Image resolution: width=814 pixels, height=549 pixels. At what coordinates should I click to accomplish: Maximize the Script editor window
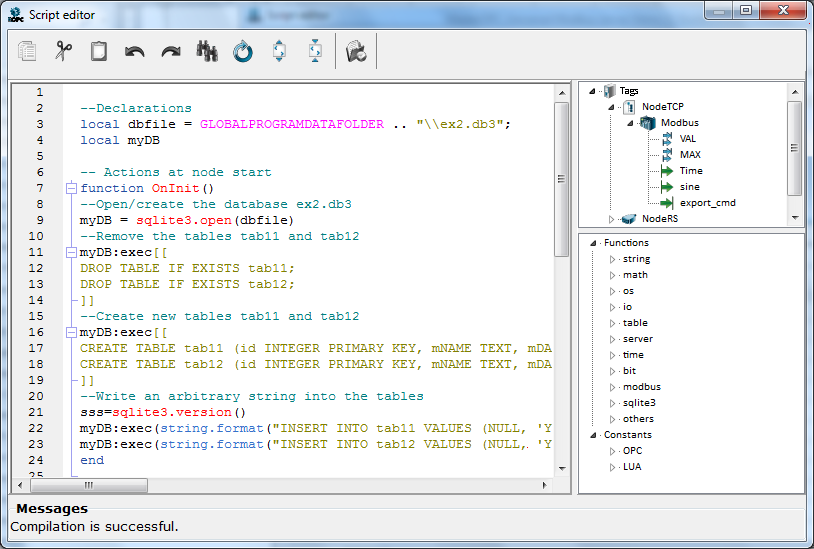tap(746, 10)
